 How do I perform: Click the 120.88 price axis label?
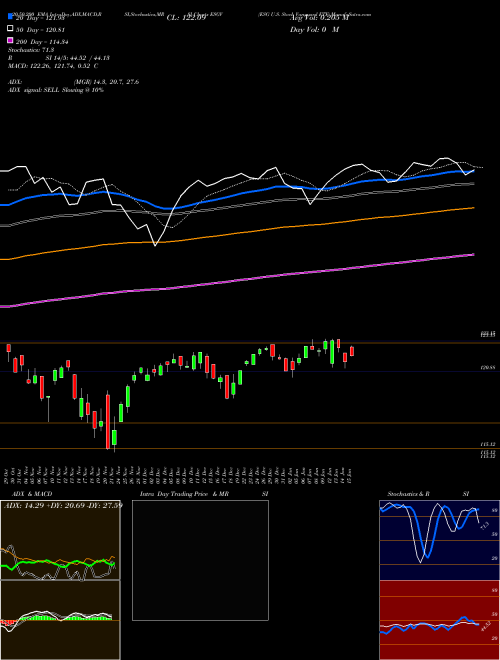(x=488, y=368)
